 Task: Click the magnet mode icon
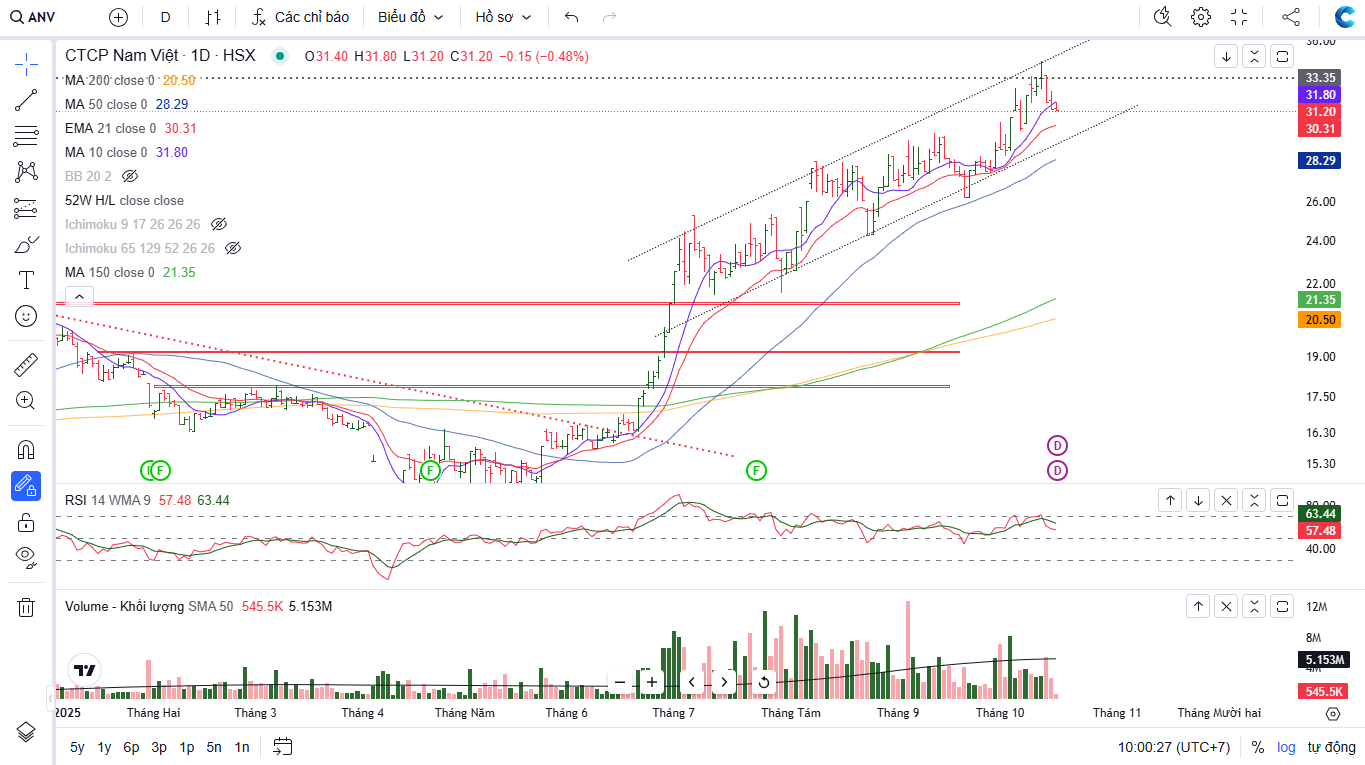26,450
